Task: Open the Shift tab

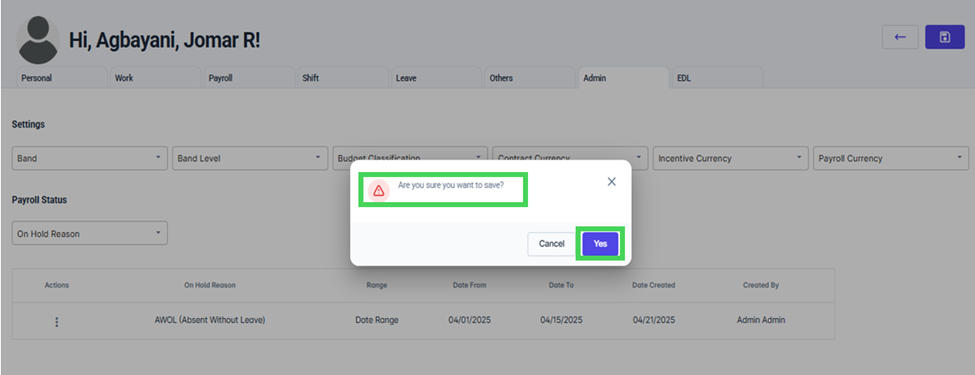Action: click(x=343, y=78)
